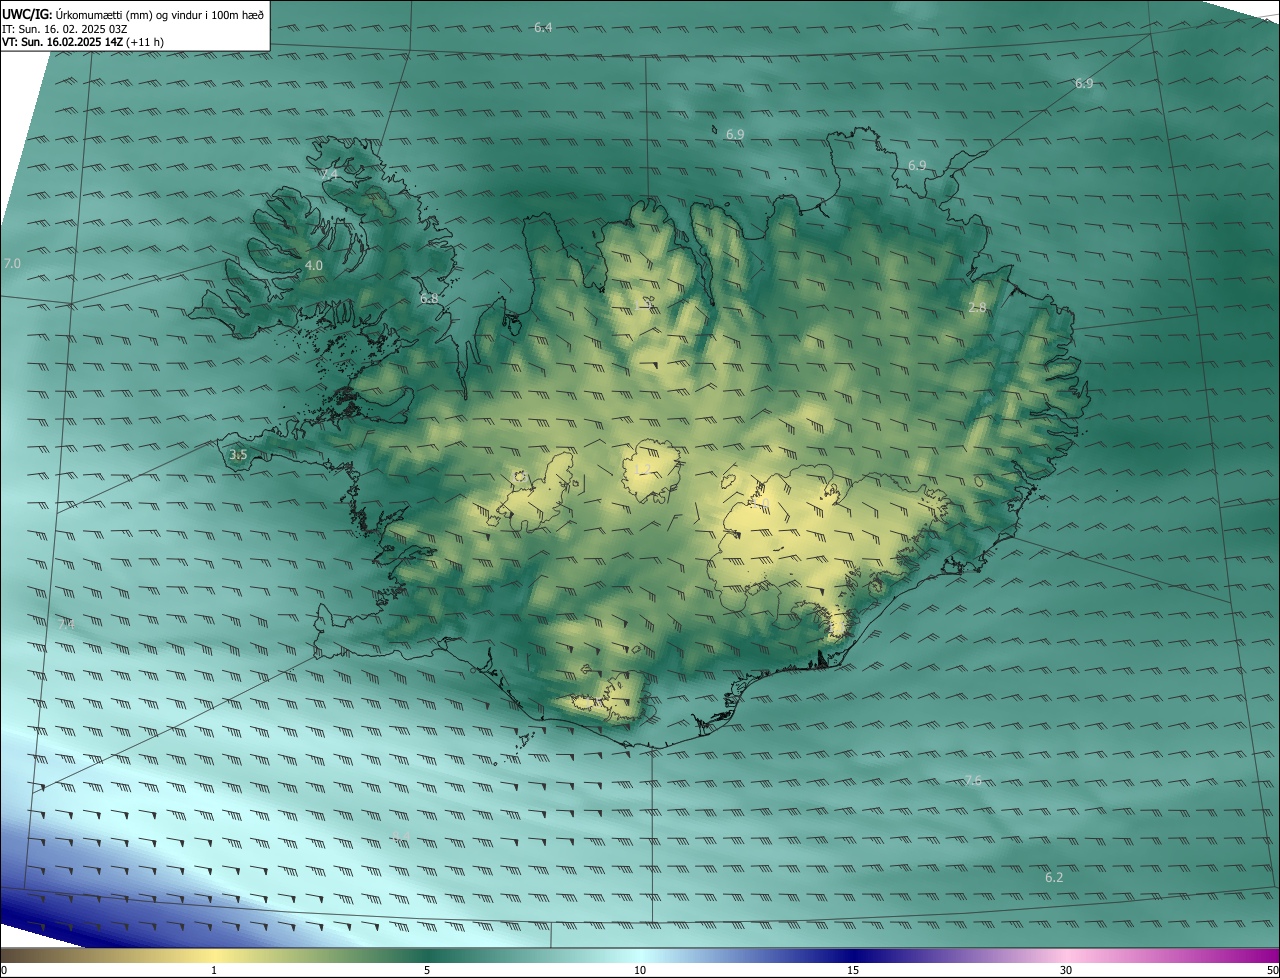Viewport: 1280px width, 978px height.
Task: Click the 50 label on the color scale
Action: point(1272,970)
